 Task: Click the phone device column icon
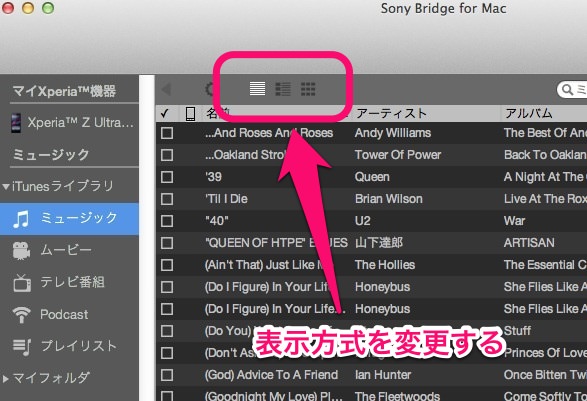[190, 113]
